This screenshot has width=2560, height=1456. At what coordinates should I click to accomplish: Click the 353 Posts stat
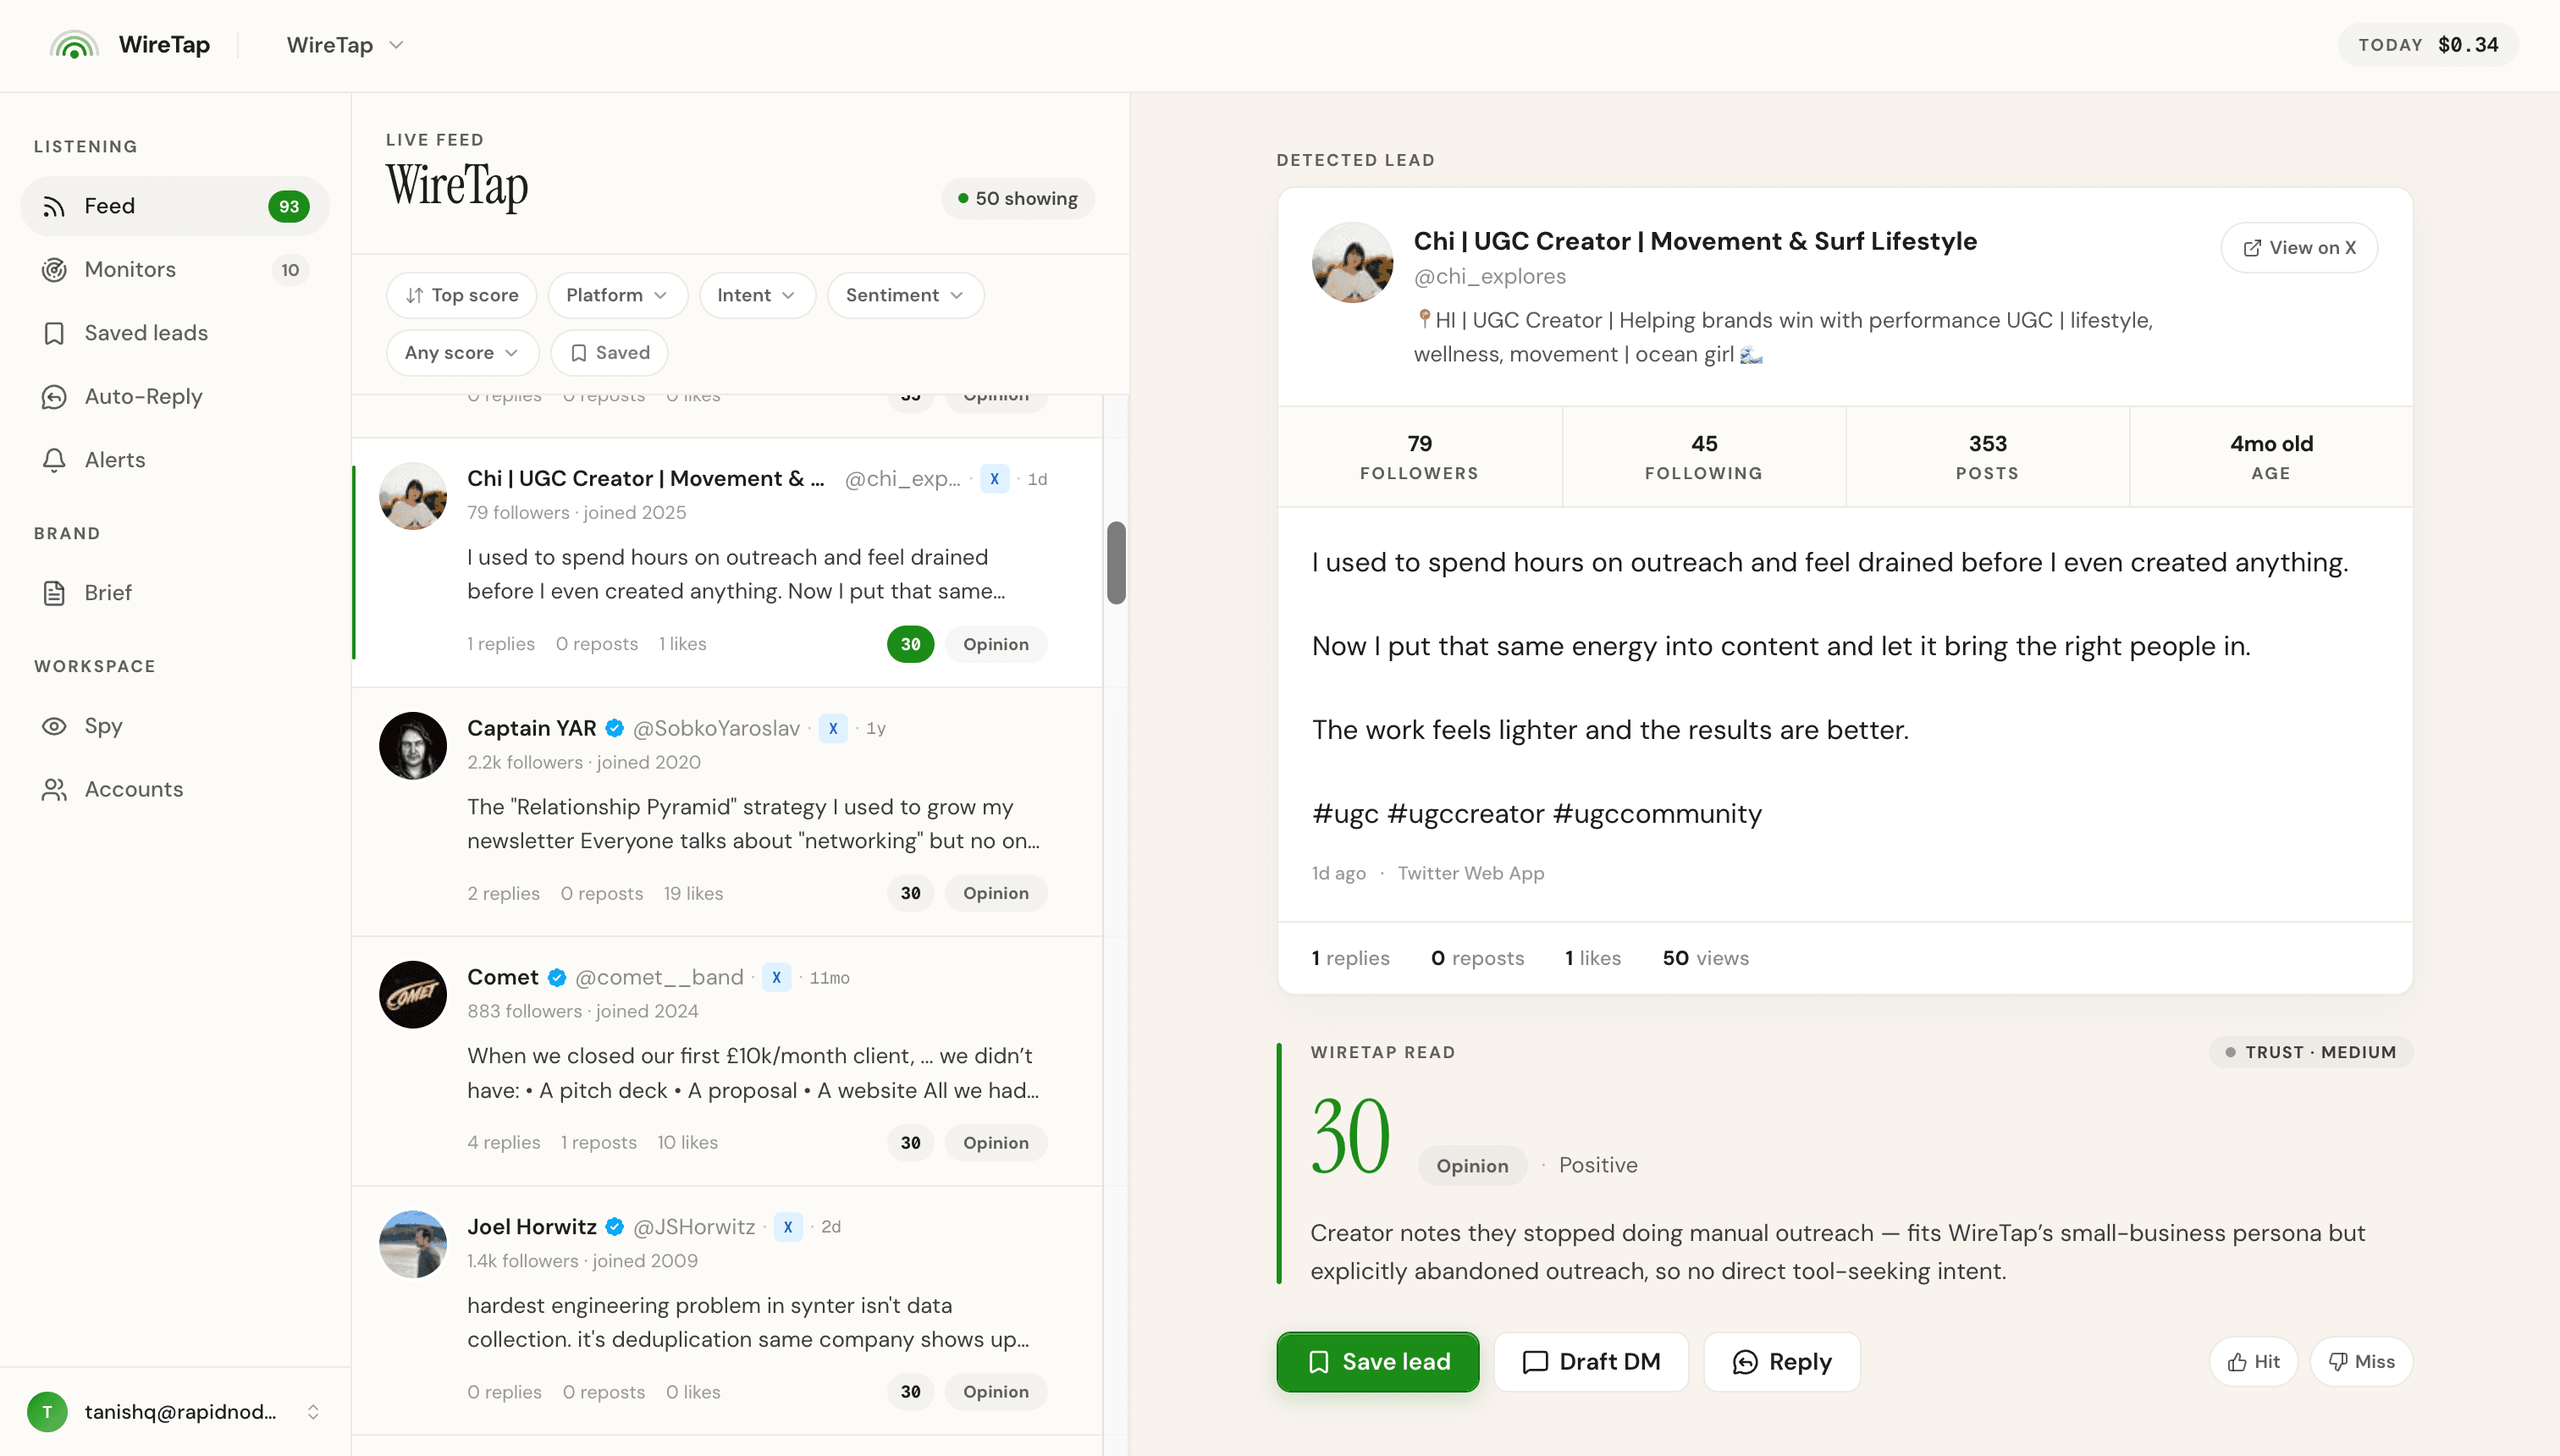point(1987,457)
